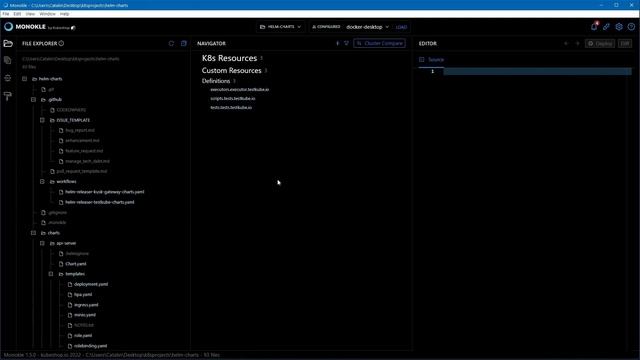Select the CODEOWNERS file

[71, 110]
